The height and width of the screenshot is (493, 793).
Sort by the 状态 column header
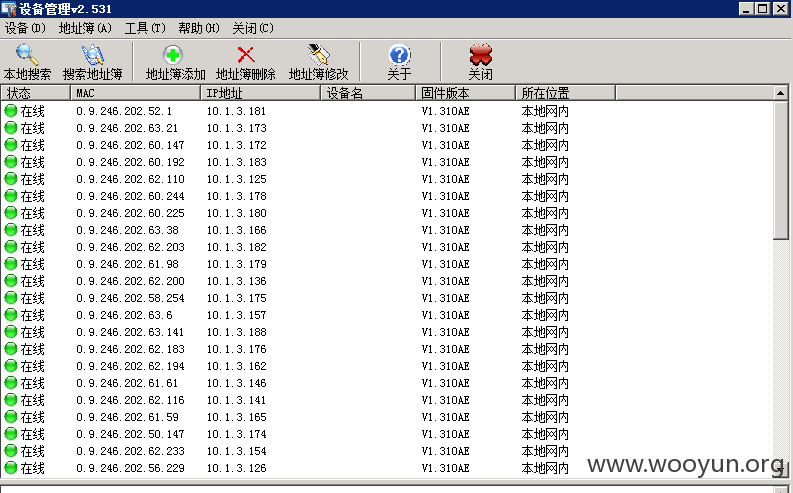36,93
